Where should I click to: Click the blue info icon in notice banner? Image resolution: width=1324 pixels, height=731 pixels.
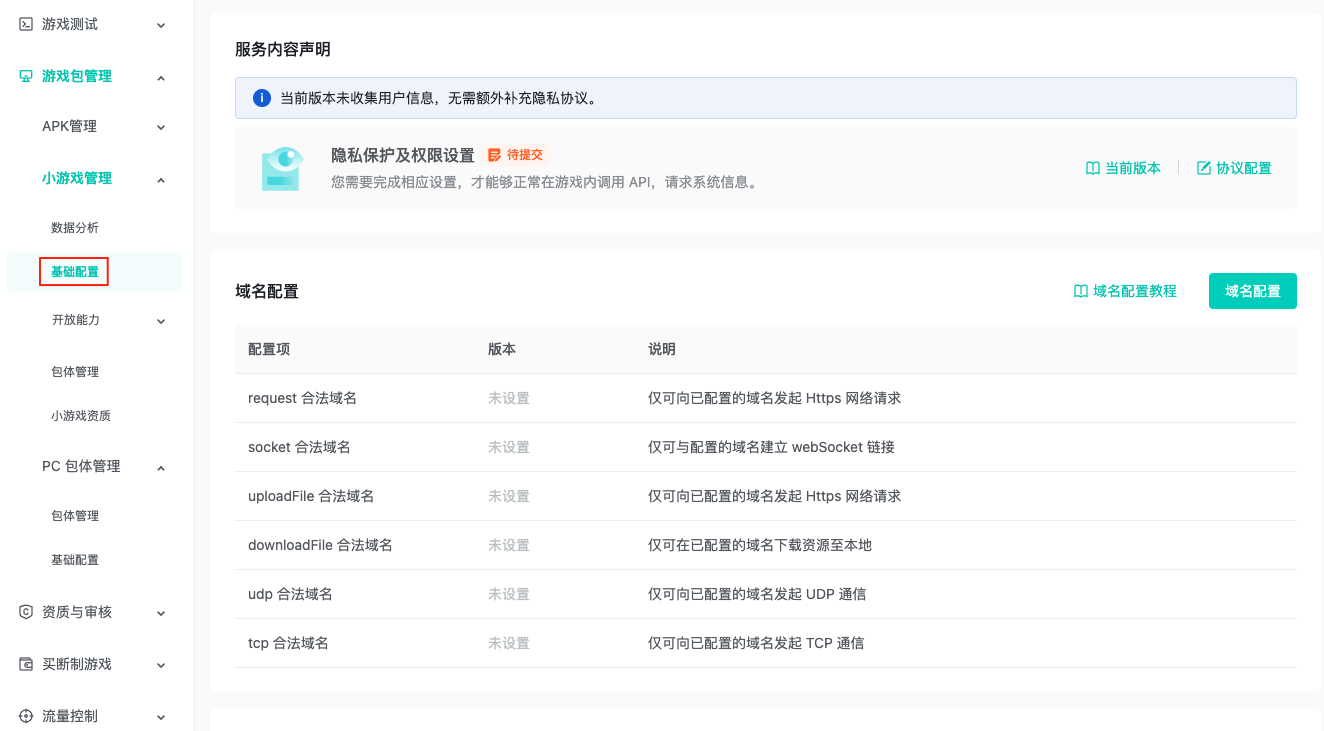click(x=262, y=98)
